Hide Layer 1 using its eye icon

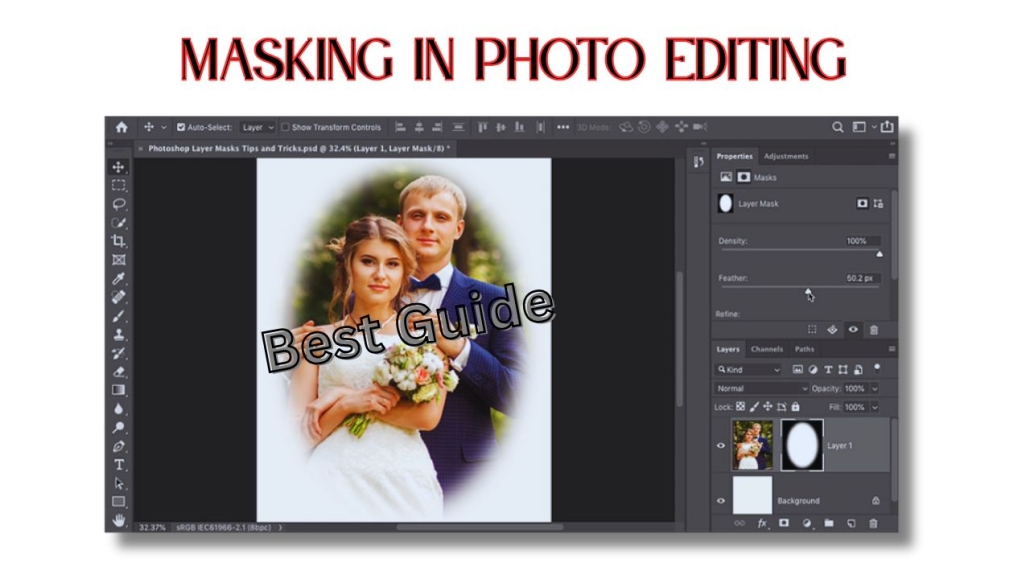tap(721, 445)
